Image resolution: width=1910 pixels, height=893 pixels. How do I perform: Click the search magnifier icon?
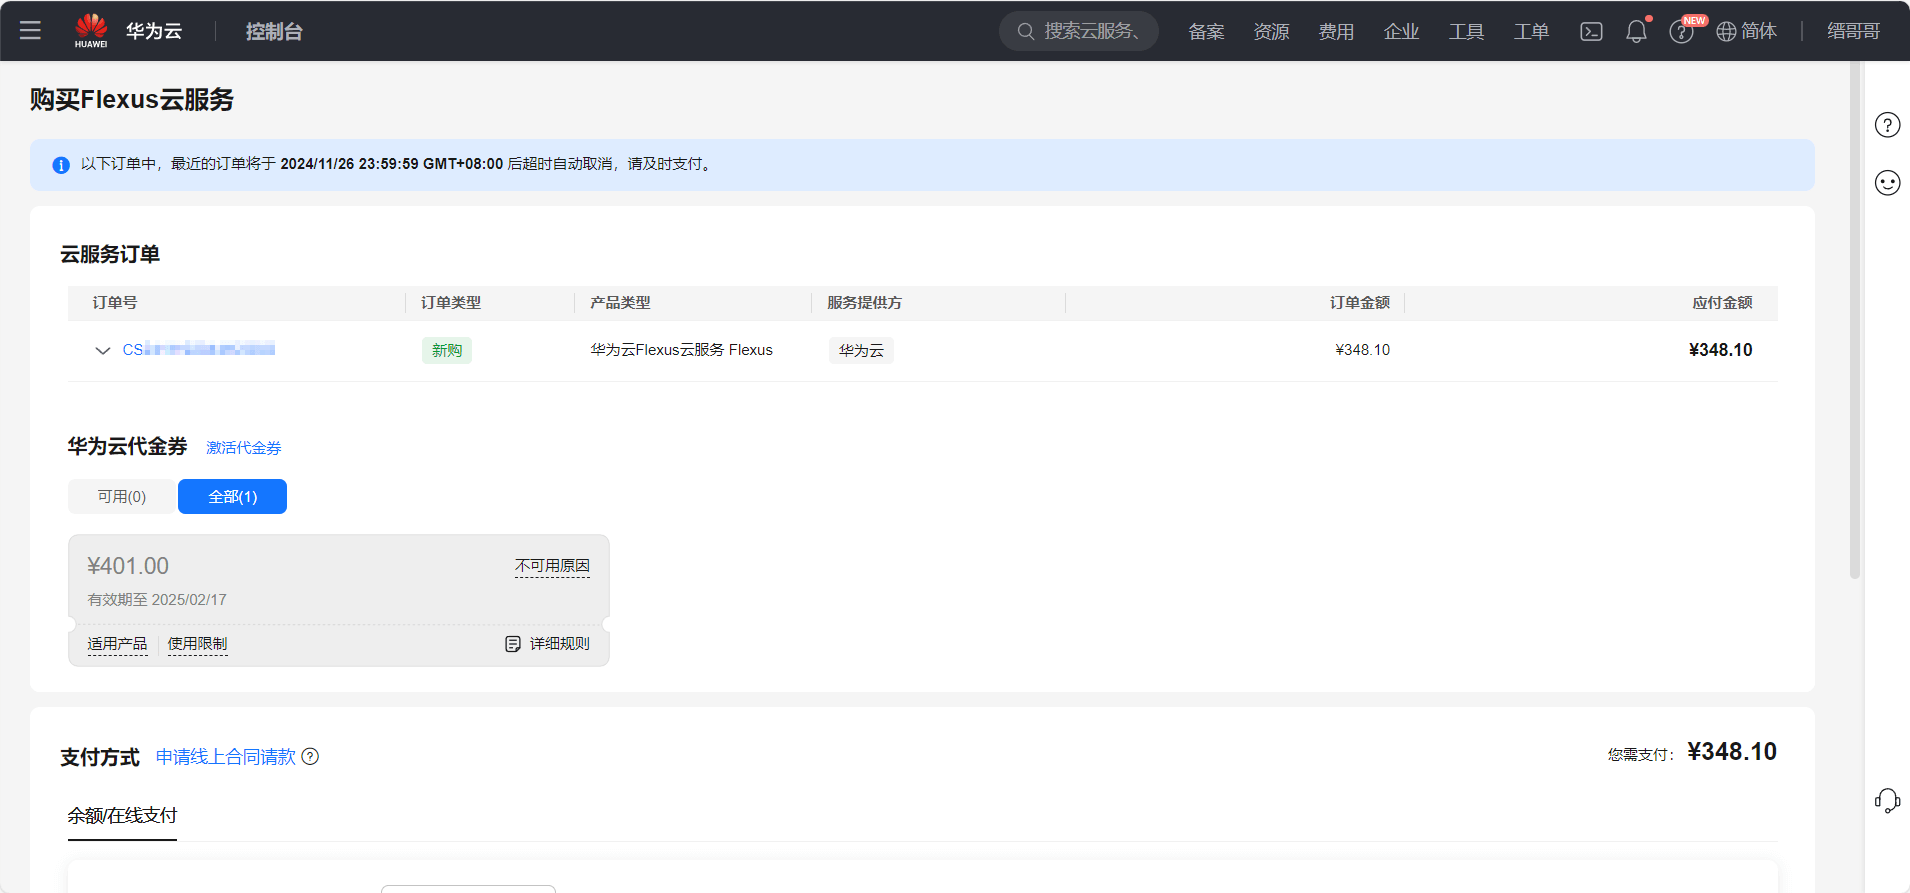pos(1026,32)
